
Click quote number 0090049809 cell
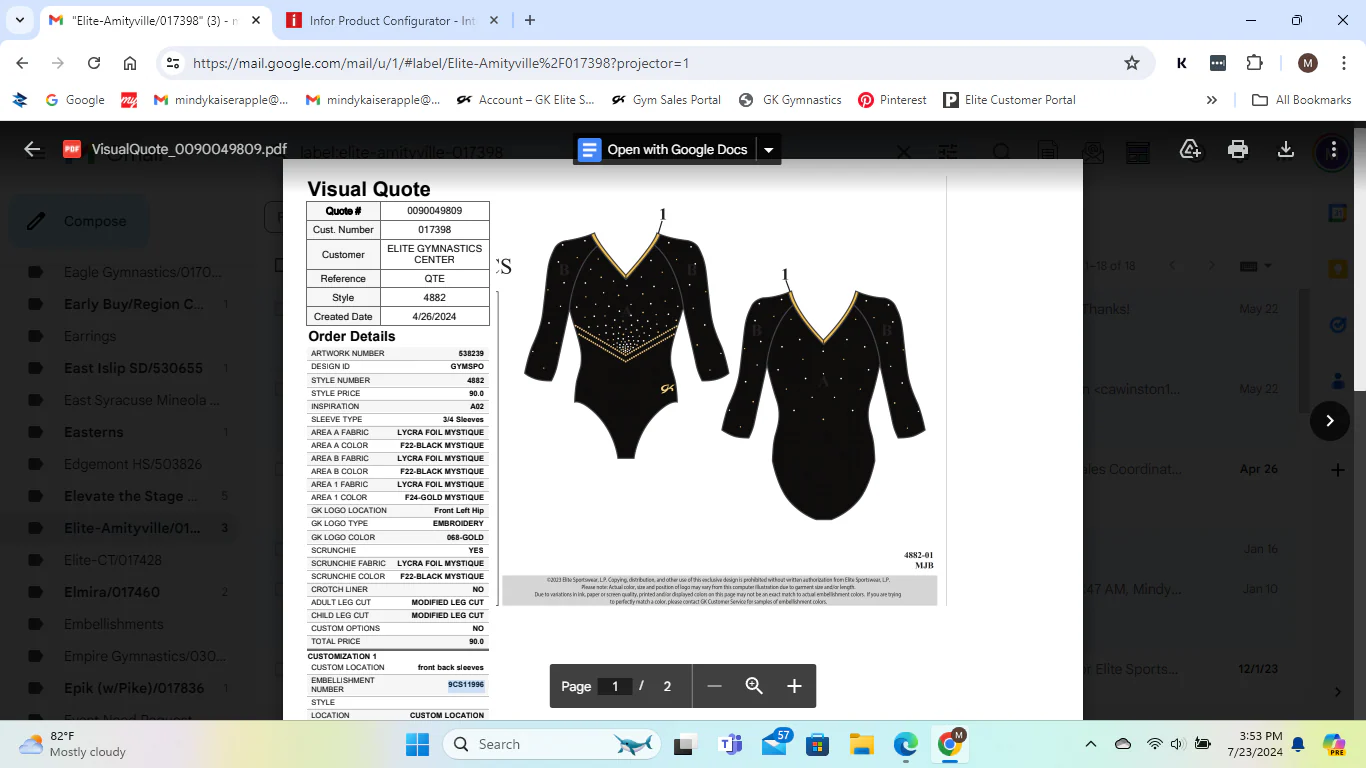pyautogui.click(x=435, y=211)
